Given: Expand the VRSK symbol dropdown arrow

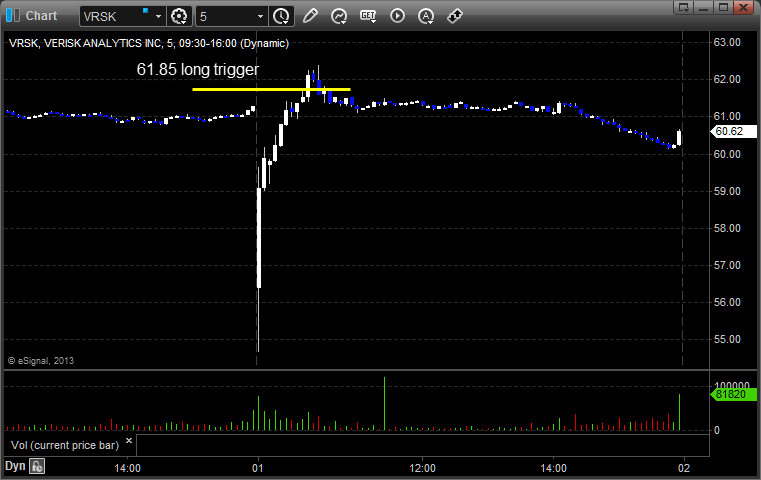Looking at the screenshot, I should (158, 17).
